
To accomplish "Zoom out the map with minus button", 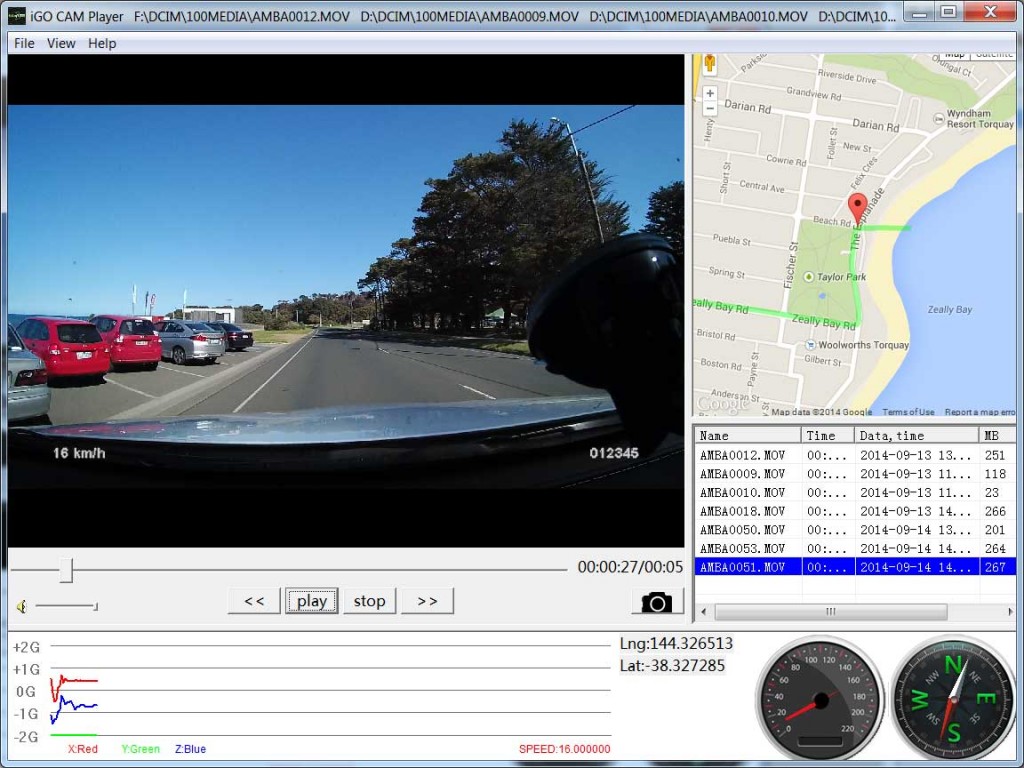I will pyautogui.click(x=710, y=108).
